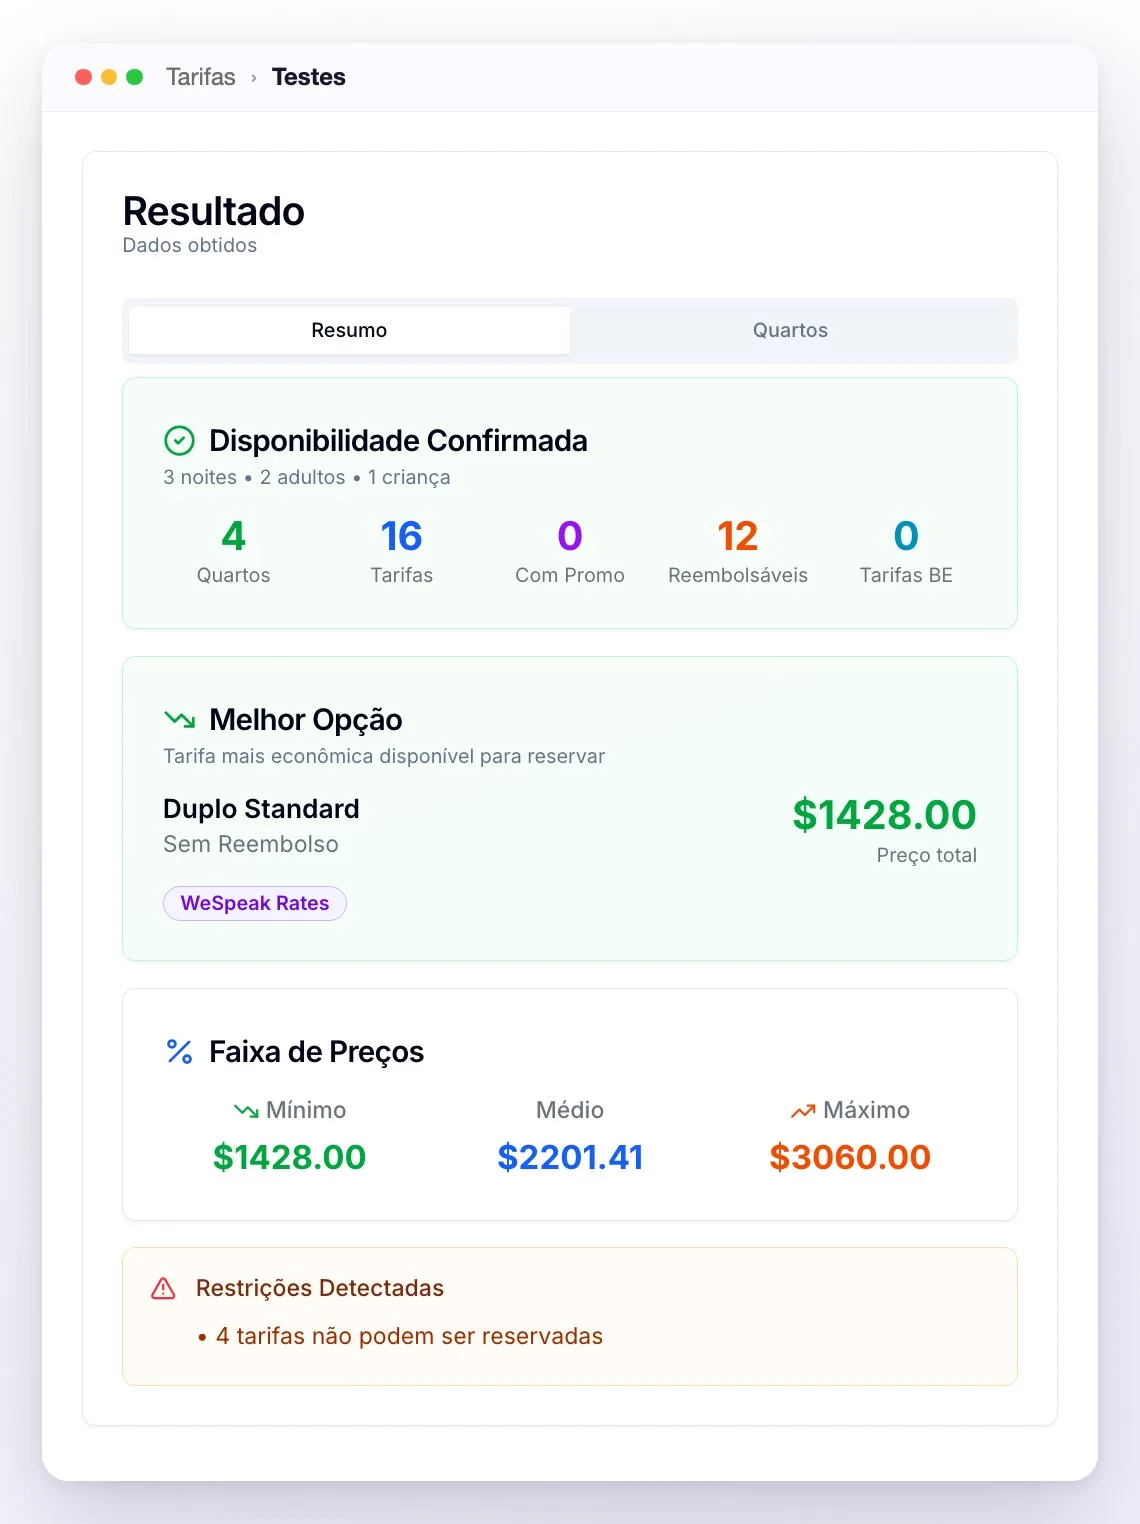
Task: Click the trending-down icon beside Melhor Opção
Action: point(180,719)
